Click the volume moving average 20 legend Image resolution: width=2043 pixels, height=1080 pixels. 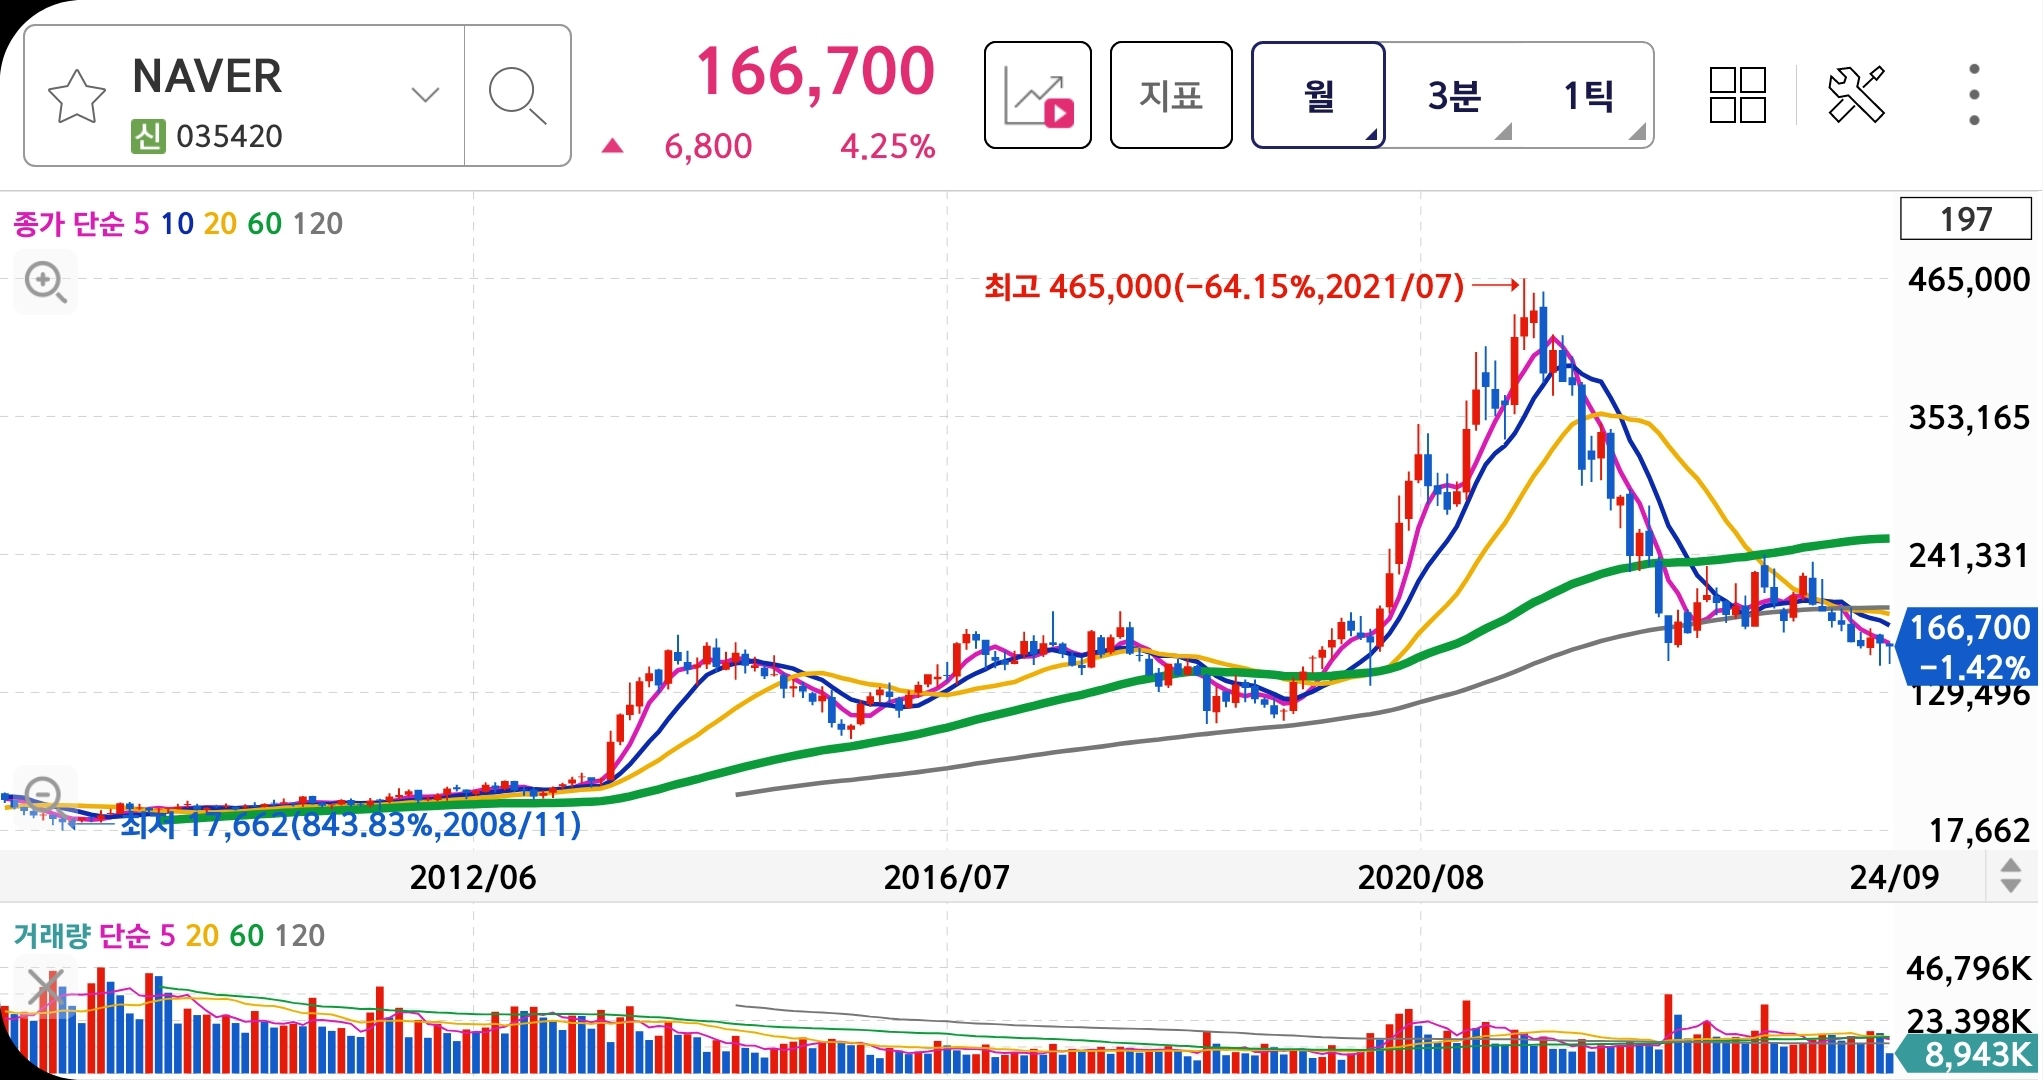[x=202, y=936]
